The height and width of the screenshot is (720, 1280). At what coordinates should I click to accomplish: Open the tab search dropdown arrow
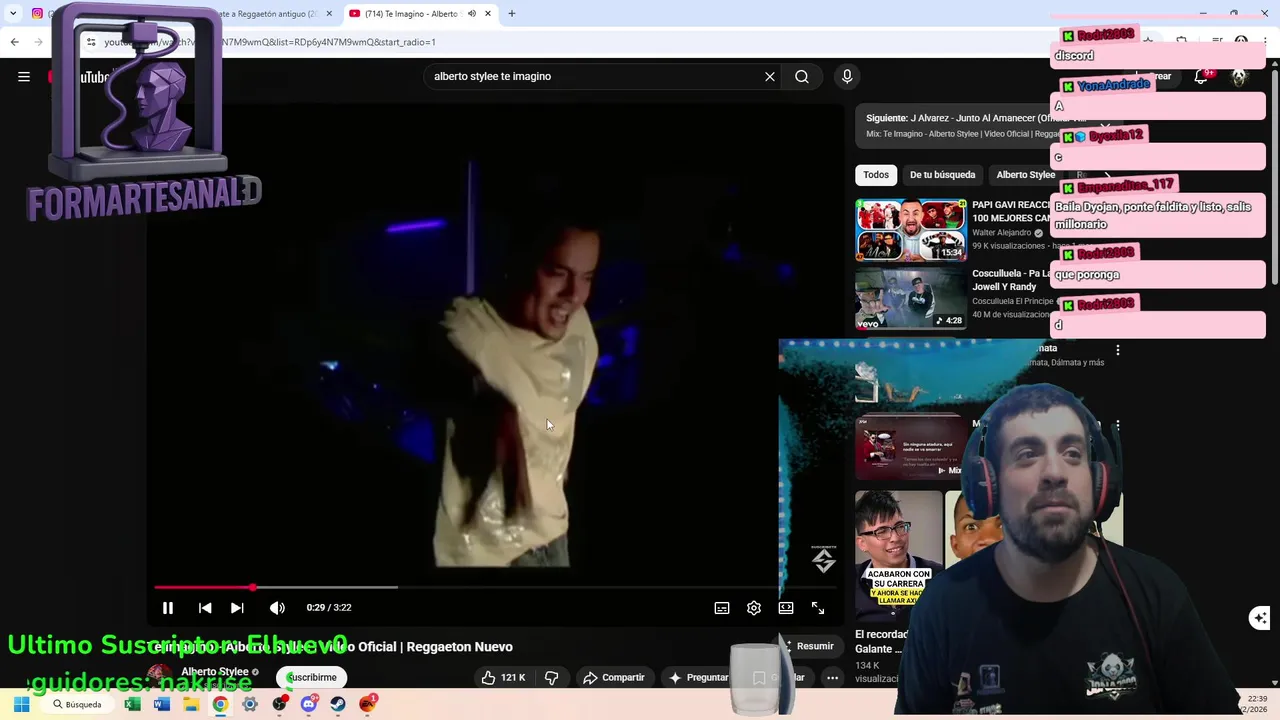tap(12, 14)
